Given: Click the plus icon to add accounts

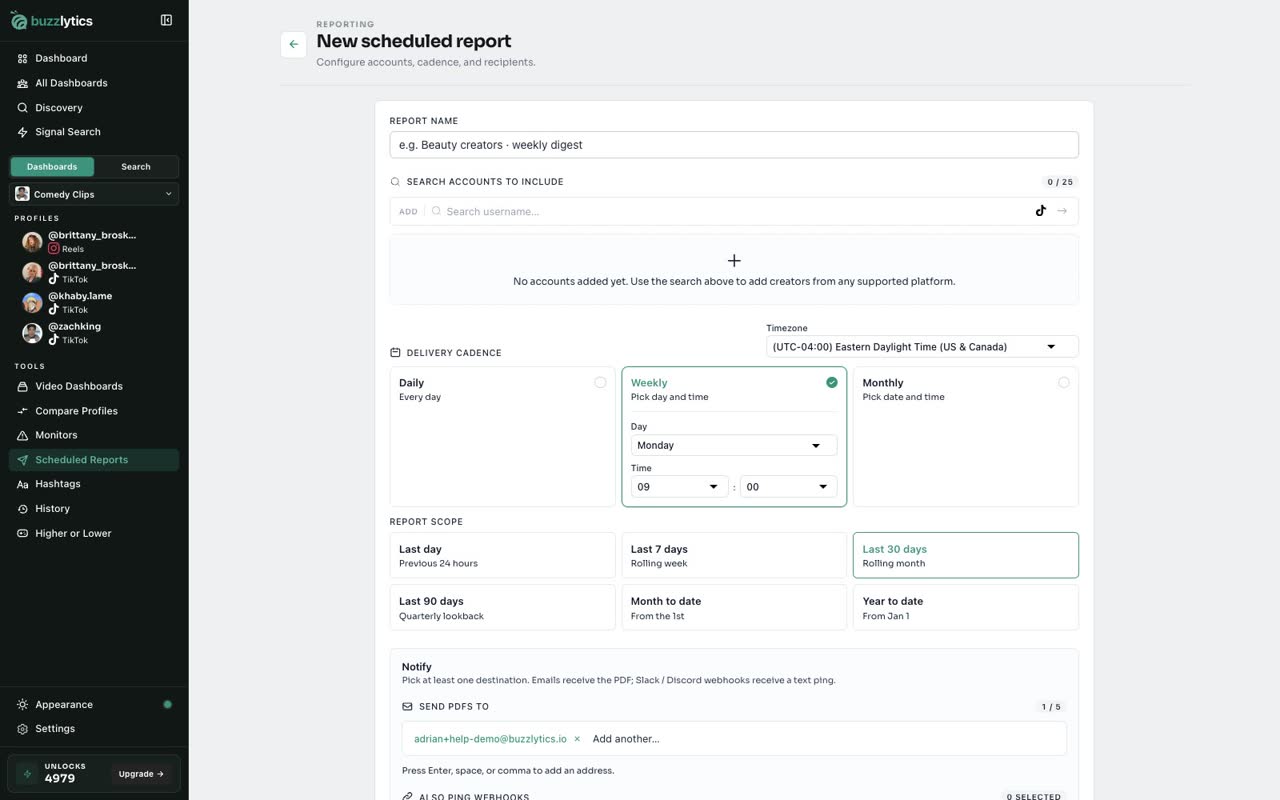Looking at the screenshot, I should [x=734, y=260].
